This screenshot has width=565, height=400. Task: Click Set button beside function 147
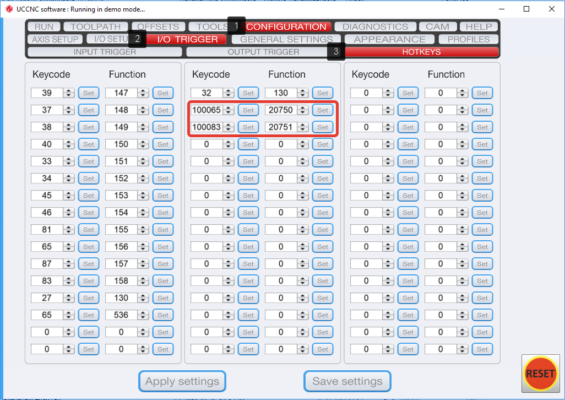pos(163,93)
